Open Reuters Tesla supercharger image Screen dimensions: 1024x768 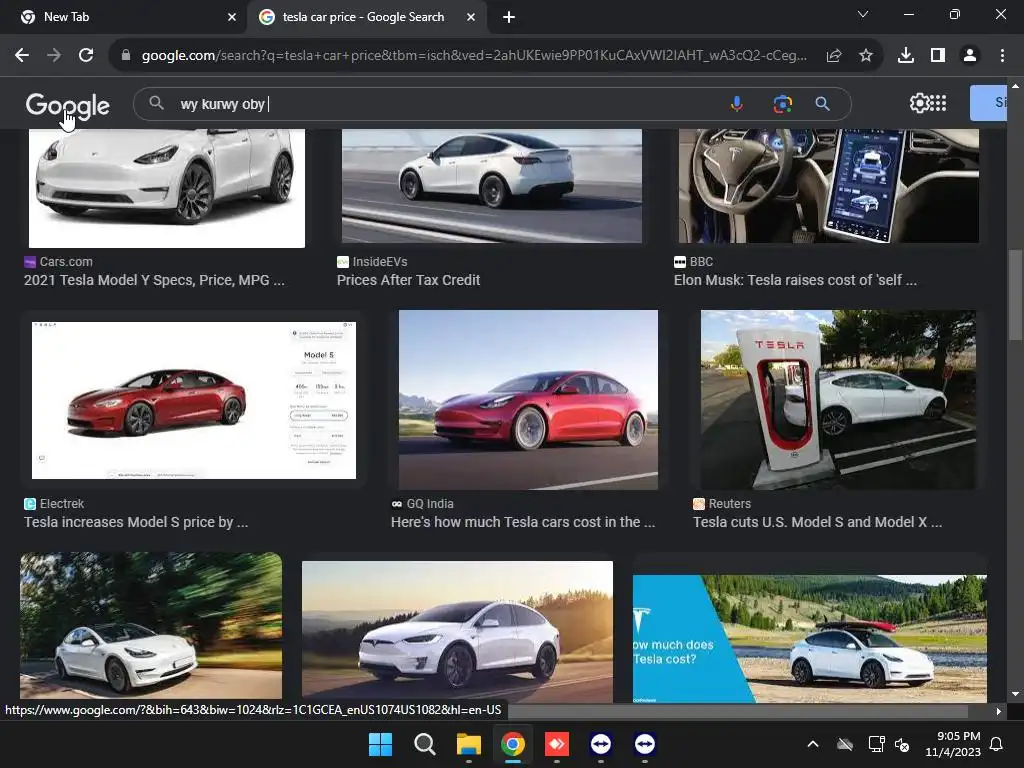839,400
